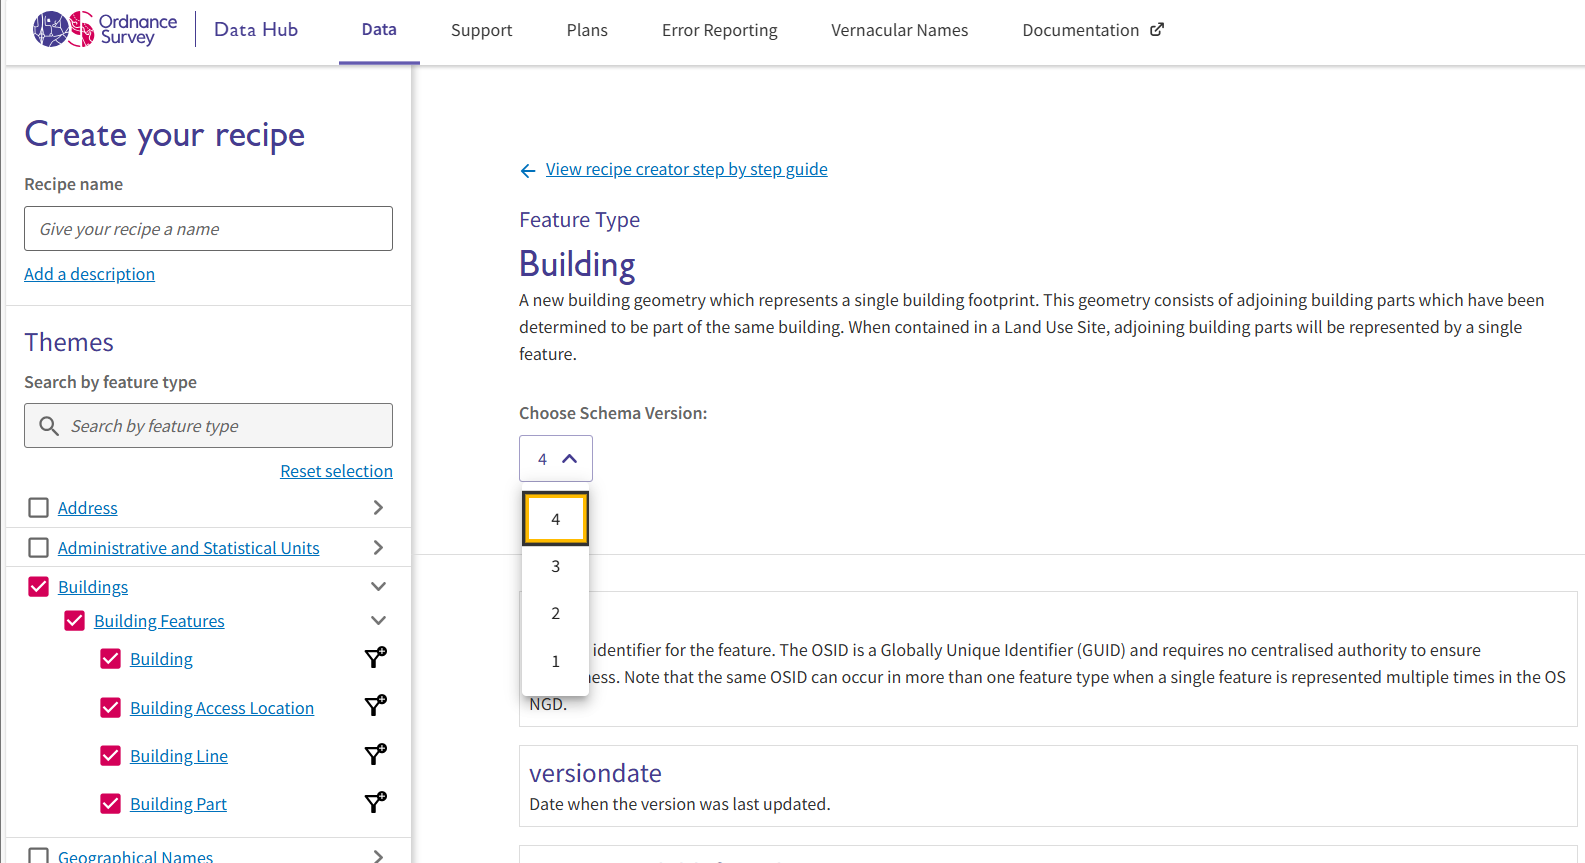
Task: Open View recipe creator step by step guide
Action: pos(687,169)
